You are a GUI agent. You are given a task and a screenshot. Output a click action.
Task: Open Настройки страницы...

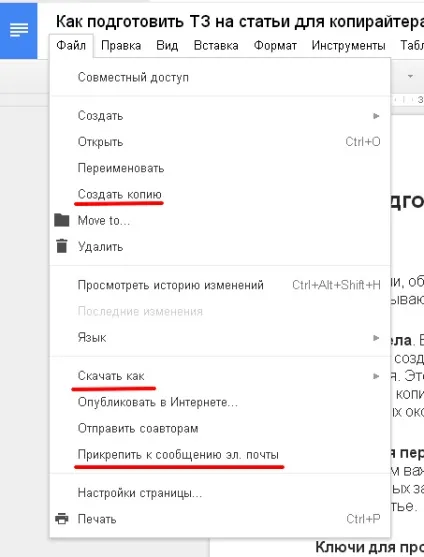[220, 493]
